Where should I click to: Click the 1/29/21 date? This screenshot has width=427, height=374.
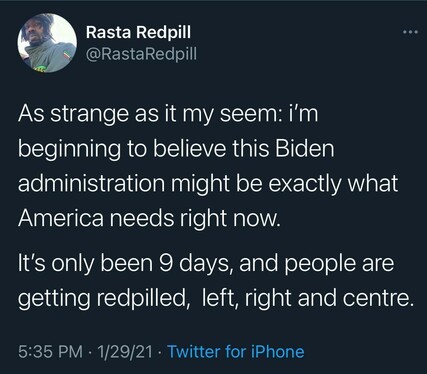[124, 352]
